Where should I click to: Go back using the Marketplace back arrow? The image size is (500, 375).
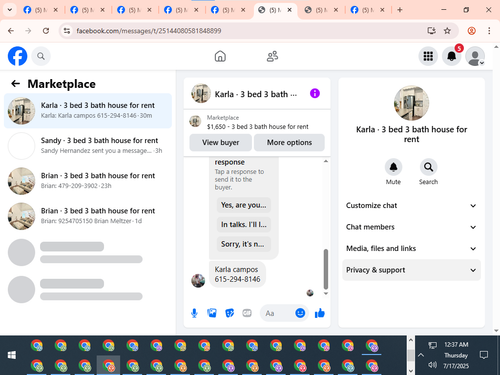(15, 84)
